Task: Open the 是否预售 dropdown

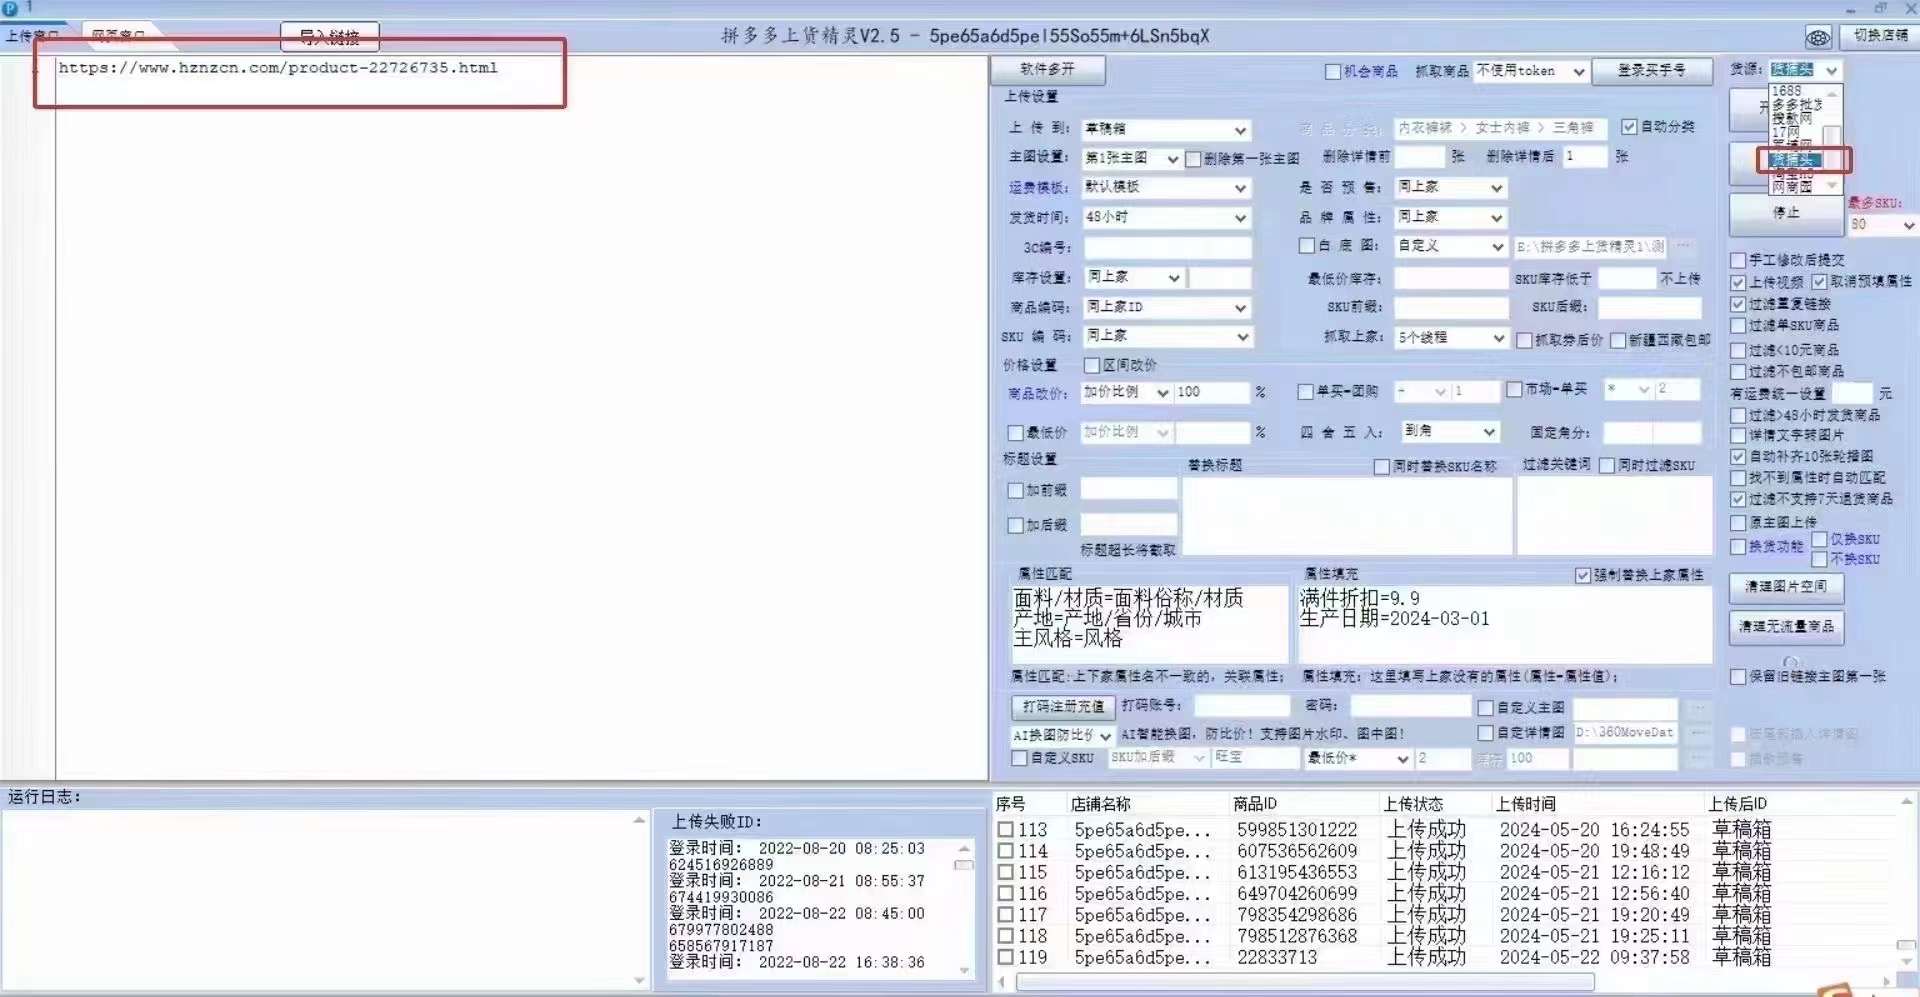Action: pyautogui.click(x=1451, y=188)
